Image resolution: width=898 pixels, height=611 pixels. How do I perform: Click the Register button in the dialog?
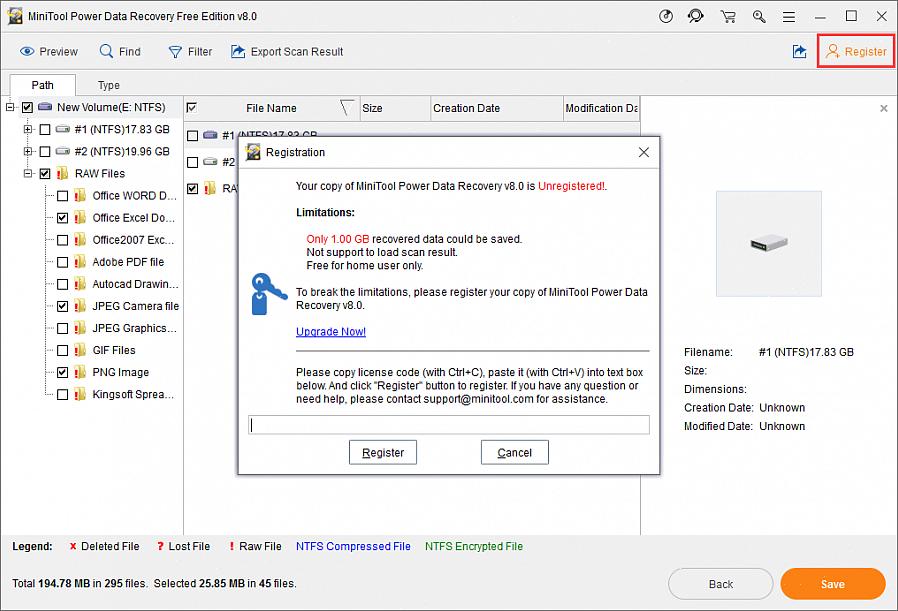(x=383, y=452)
